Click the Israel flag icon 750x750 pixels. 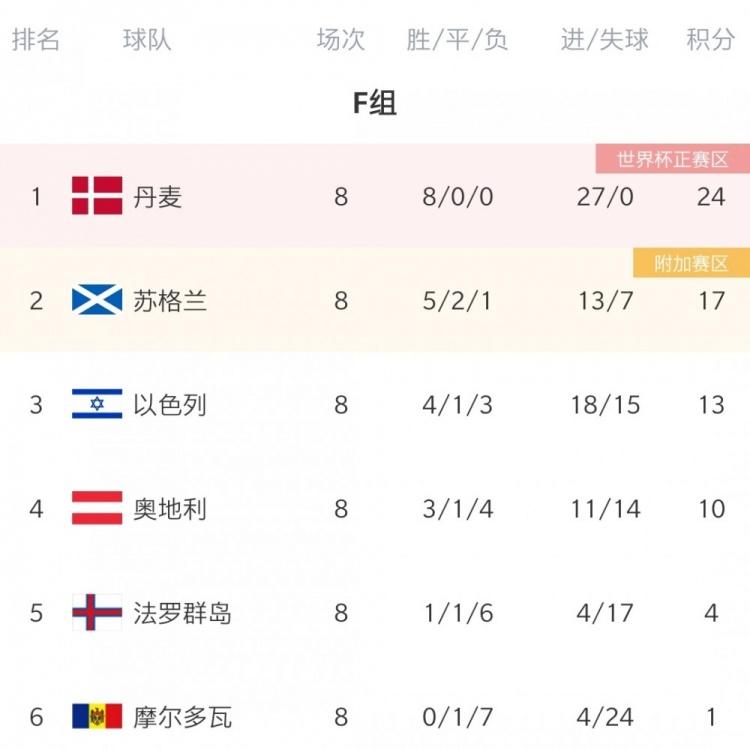(97, 404)
